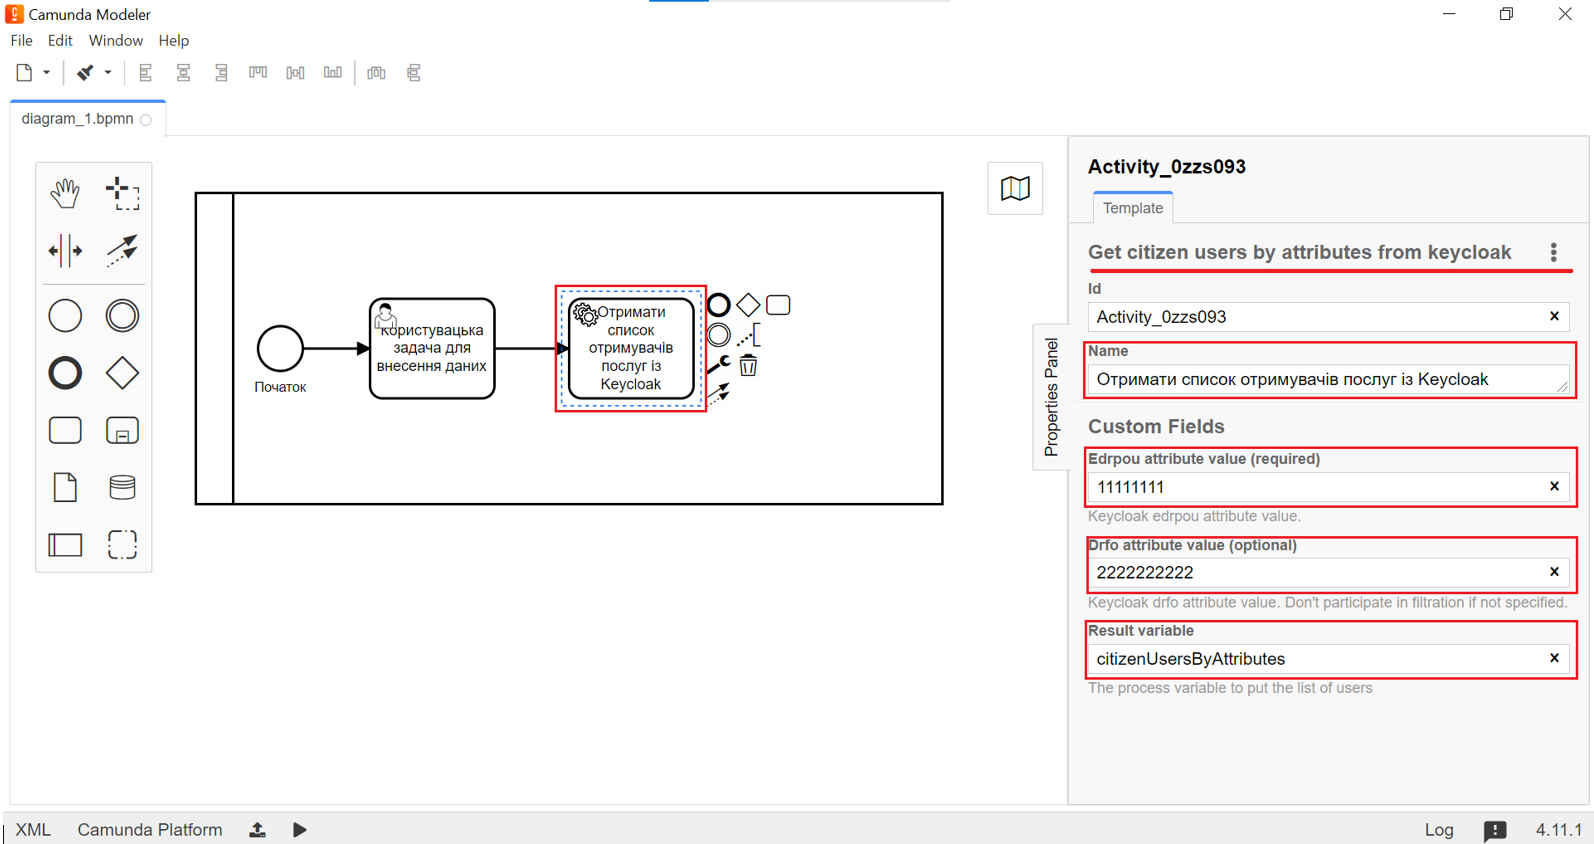Create an intermediate event from palette
Viewport: 1594px width, 844px height.
122,316
